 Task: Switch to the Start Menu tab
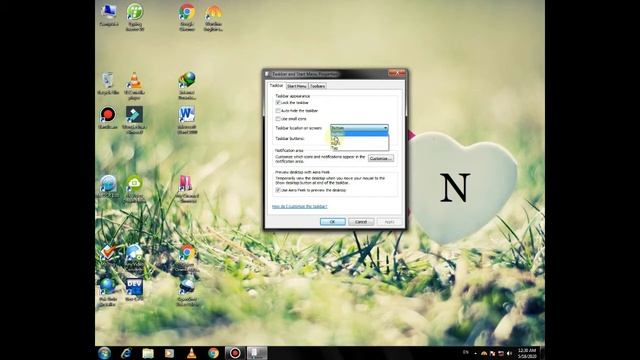click(x=297, y=86)
